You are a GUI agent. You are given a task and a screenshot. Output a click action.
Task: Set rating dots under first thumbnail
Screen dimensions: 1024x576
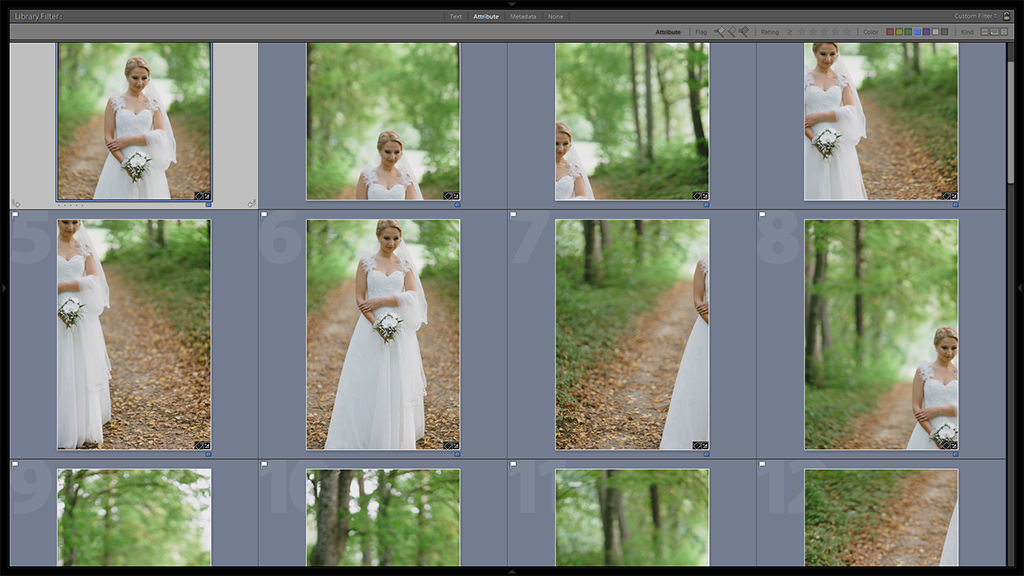[71, 205]
